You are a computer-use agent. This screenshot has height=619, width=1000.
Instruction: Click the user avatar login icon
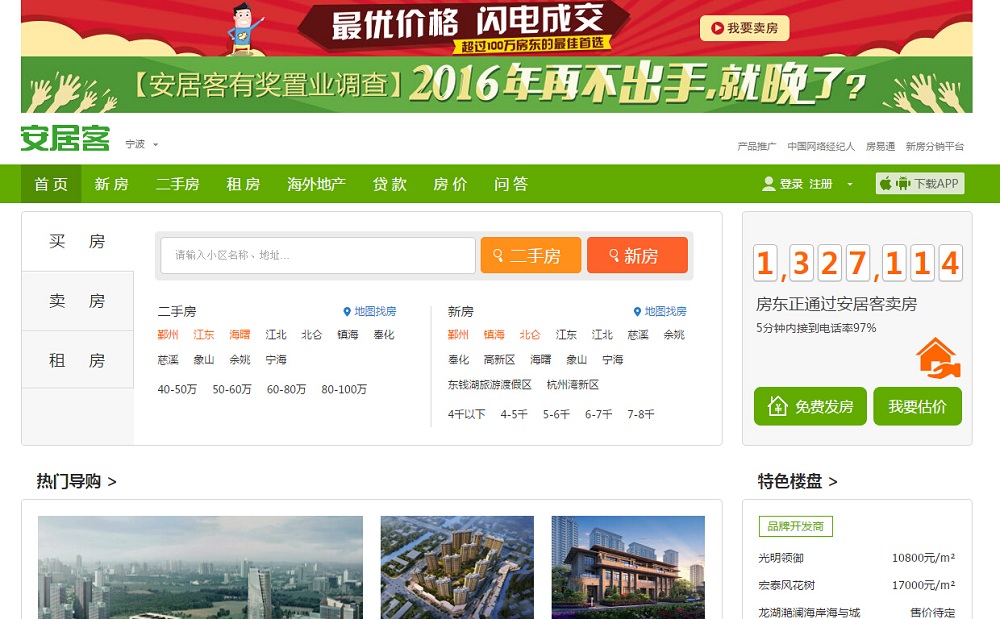[768, 184]
